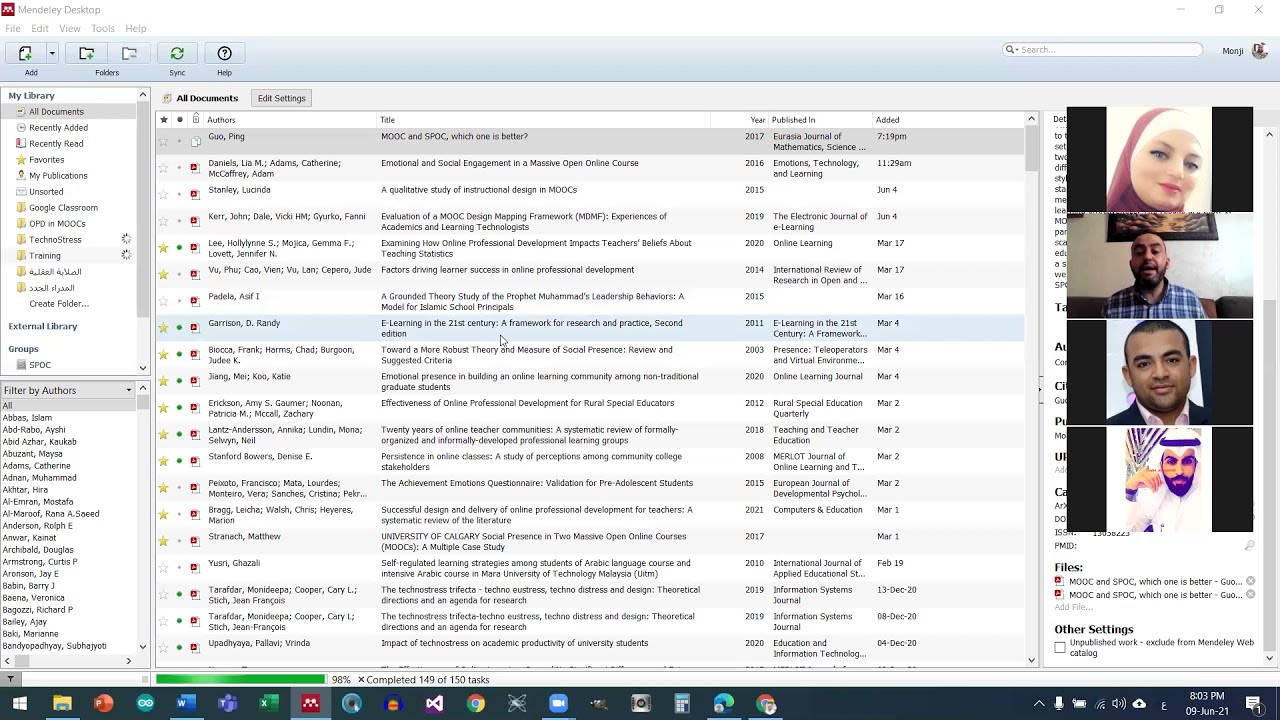The image size is (1280, 720).
Task: Cancel the sync tasks with the X icon
Action: point(361,680)
